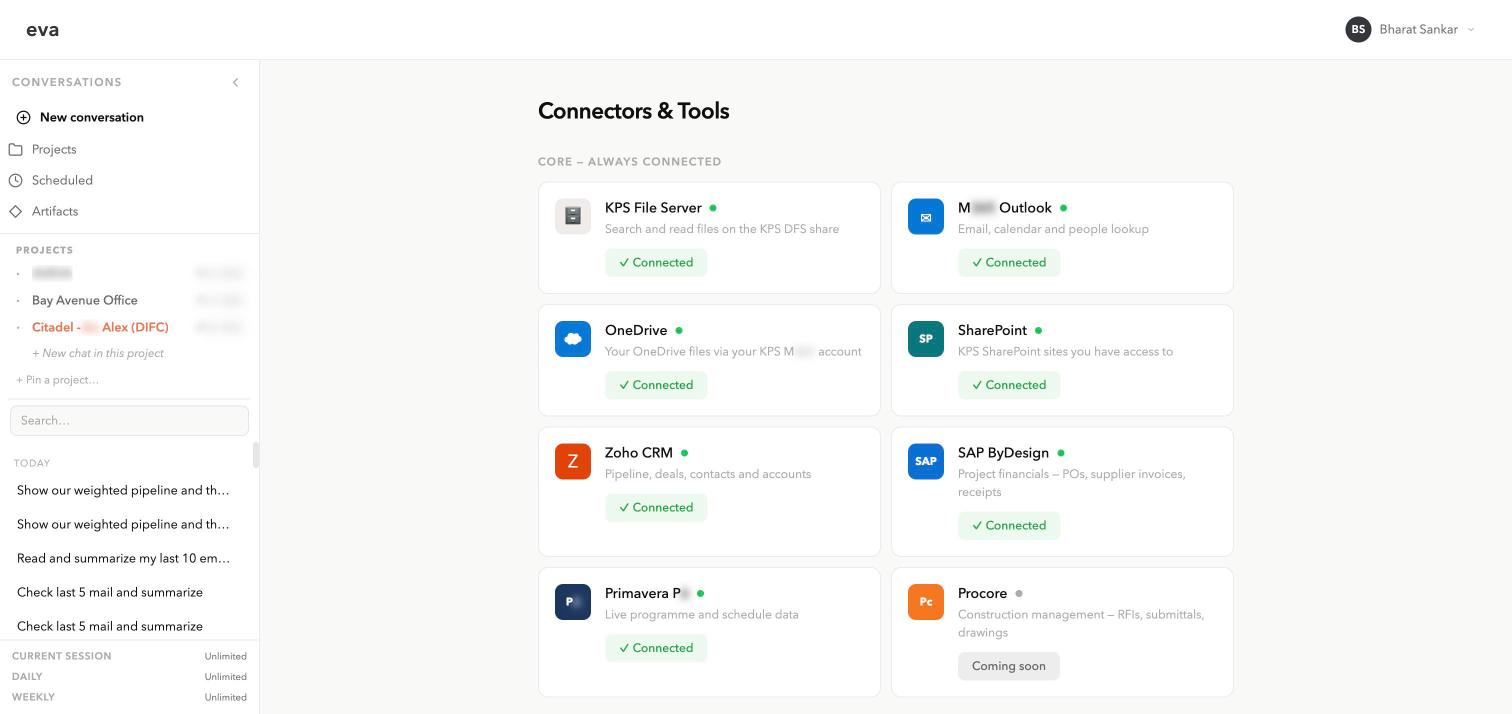Viewport: 1512px width, 714px height.
Task: Click Weekly usage Unlimited value
Action: click(x=226, y=697)
